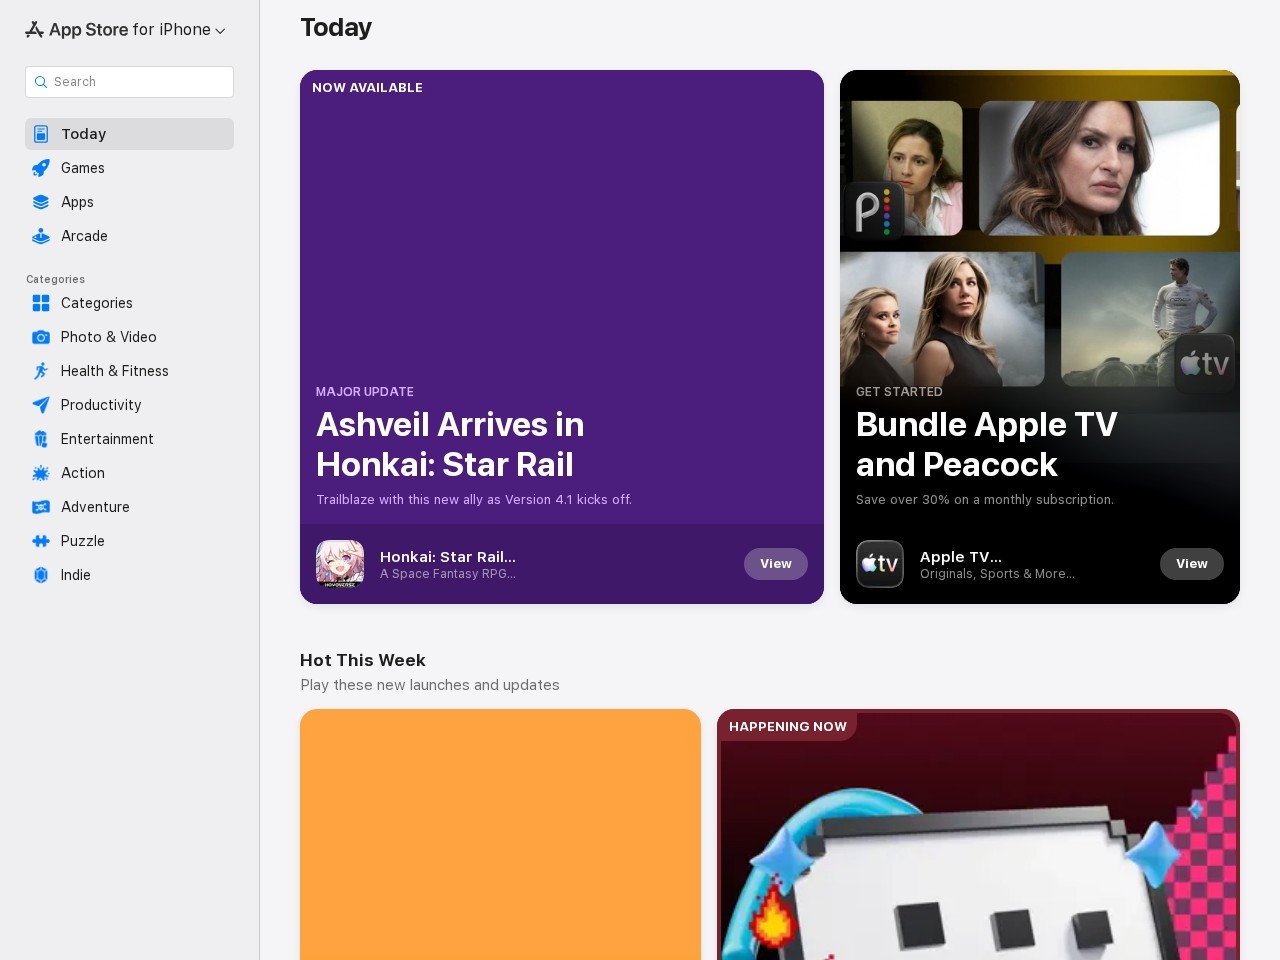Screen dimensions: 1280x960
Task: Click the Apple TV app icon
Action: pos(880,564)
